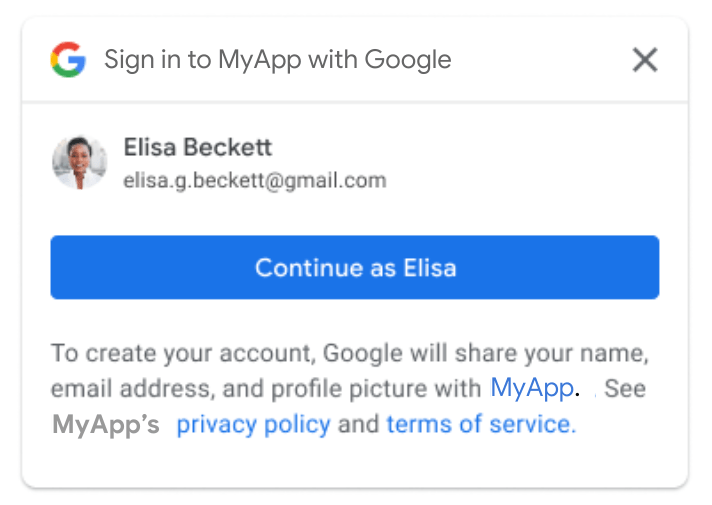Open the privacy policy link

(x=253, y=424)
